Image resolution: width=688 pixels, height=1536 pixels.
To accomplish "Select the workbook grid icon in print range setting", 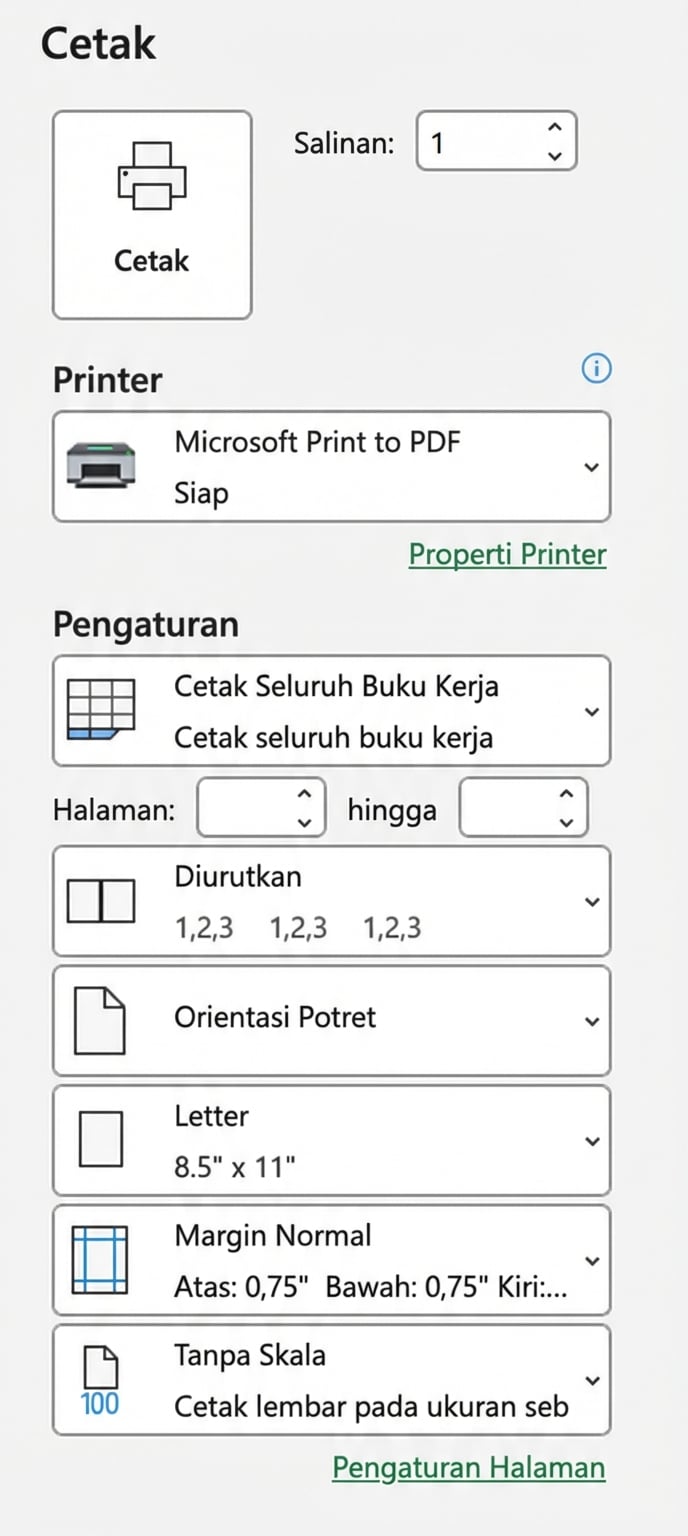I will point(100,710).
